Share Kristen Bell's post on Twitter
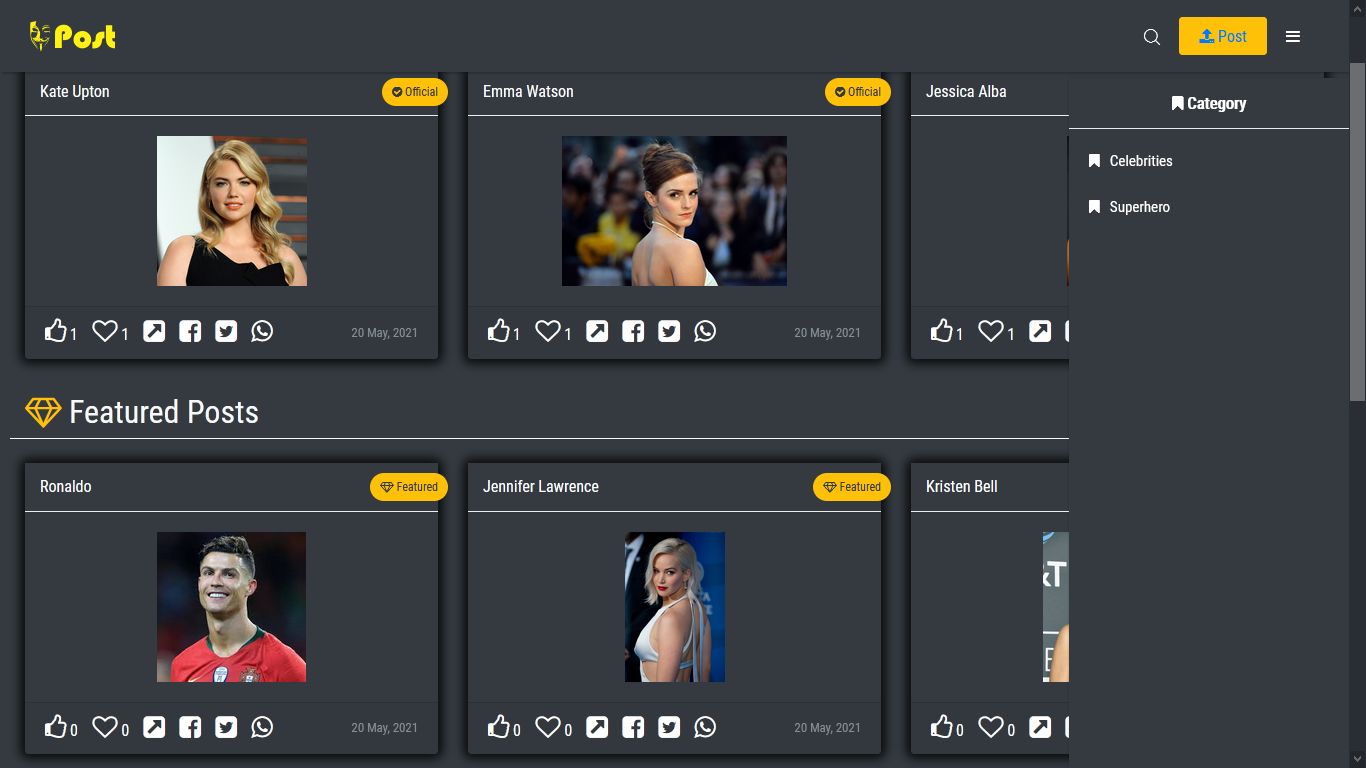Image resolution: width=1366 pixels, height=768 pixels. (1112, 727)
